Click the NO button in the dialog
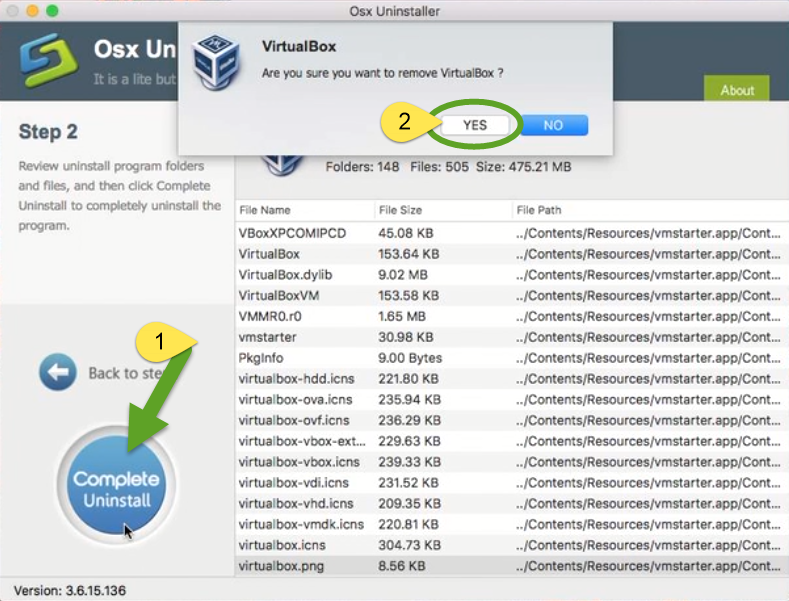The width and height of the screenshot is (789, 601). (554, 125)
